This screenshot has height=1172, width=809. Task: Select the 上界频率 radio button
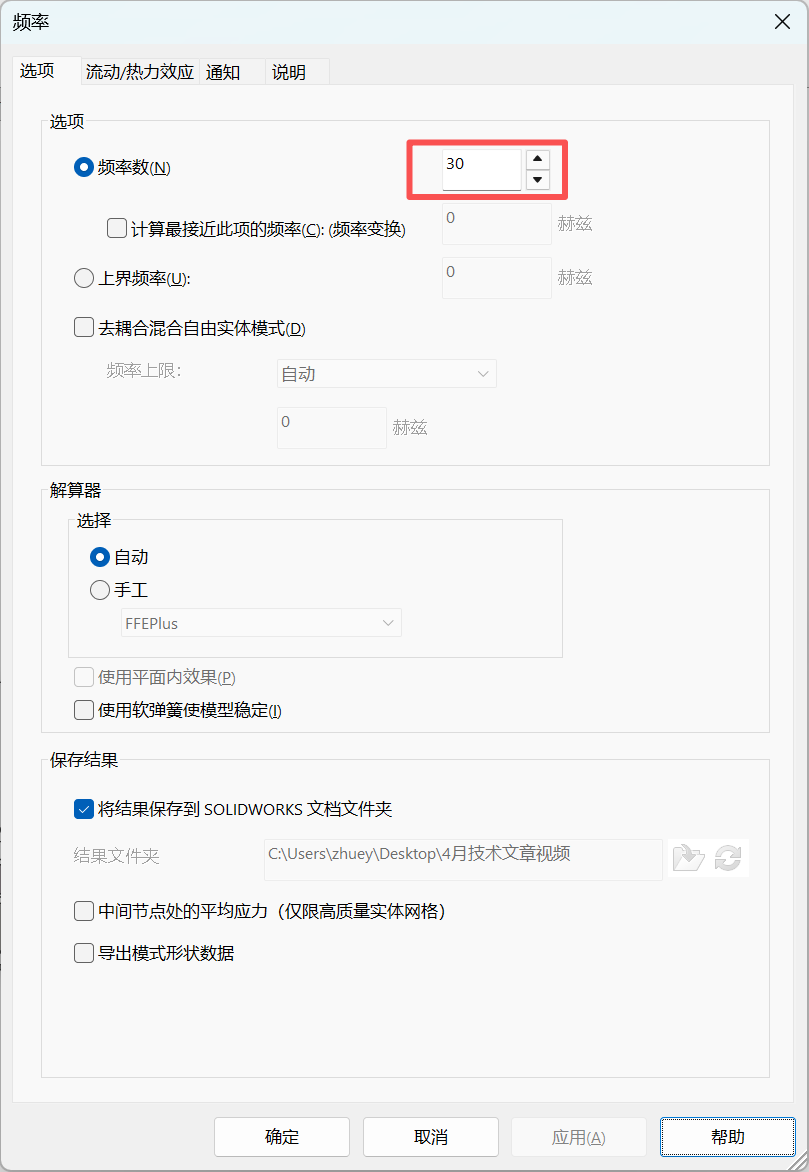84,279
